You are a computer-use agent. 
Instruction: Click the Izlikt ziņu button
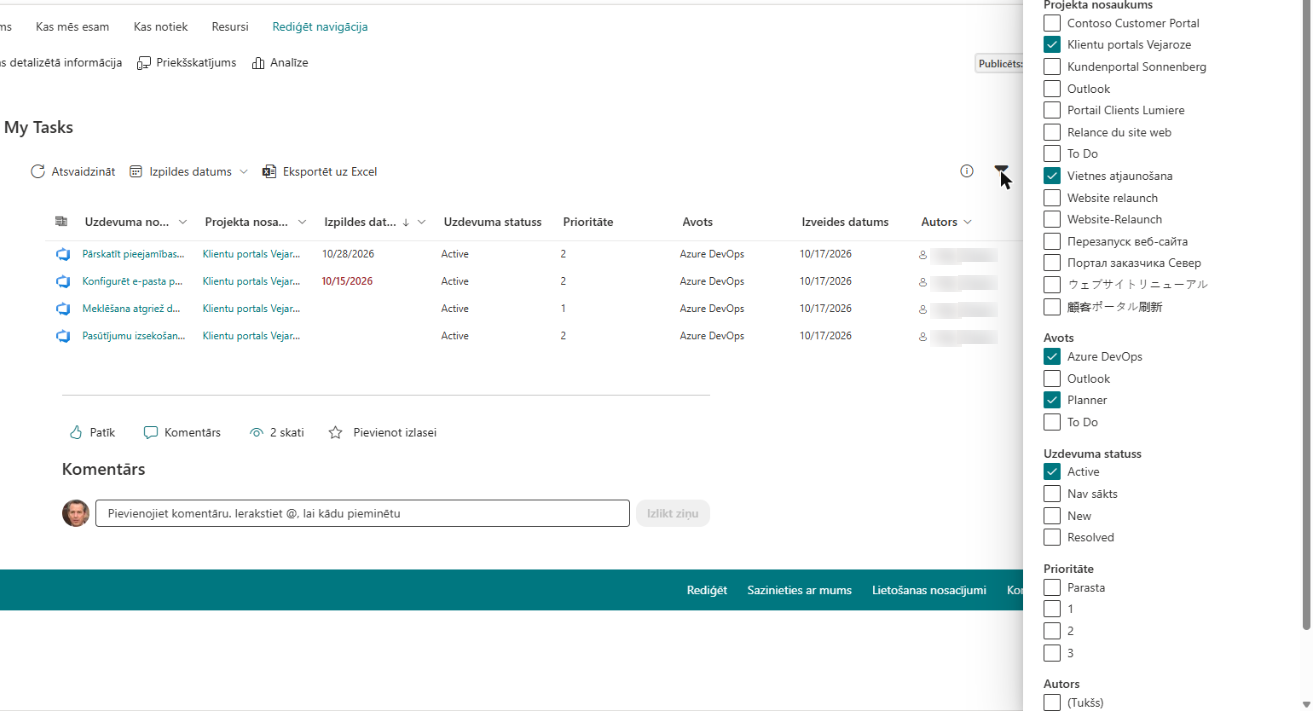(673, 514)
